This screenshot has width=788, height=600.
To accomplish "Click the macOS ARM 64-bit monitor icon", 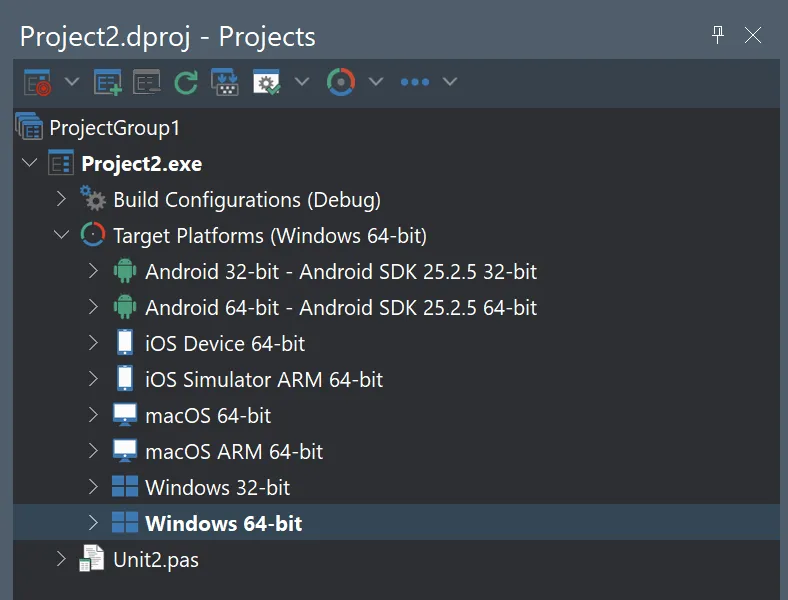I will [x=125, y=451].
